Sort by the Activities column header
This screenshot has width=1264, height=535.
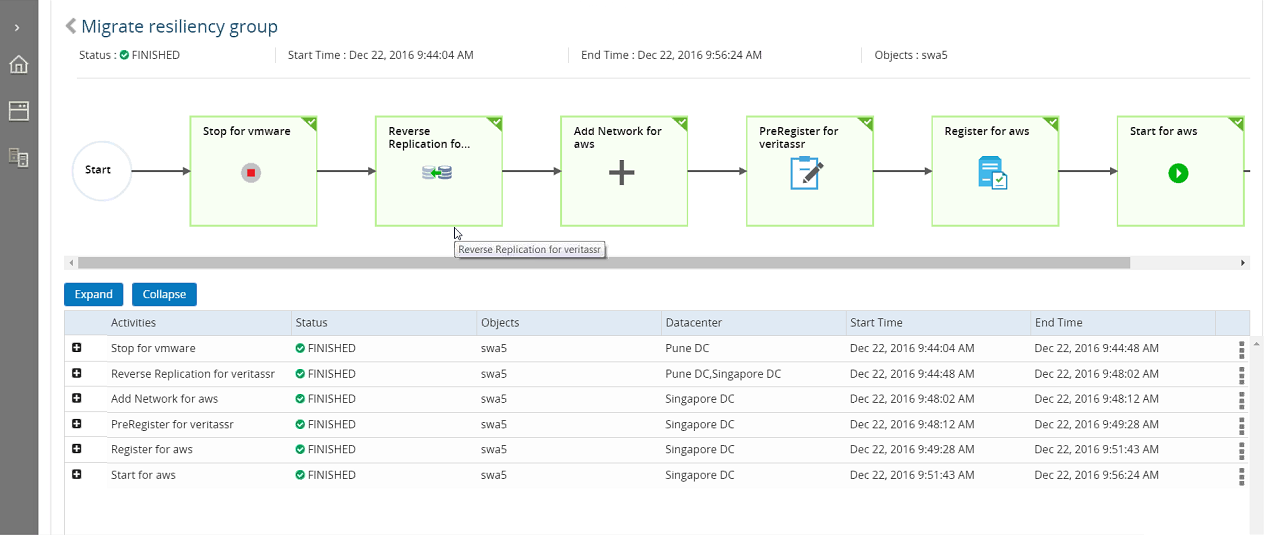click(x=133, y=323)
